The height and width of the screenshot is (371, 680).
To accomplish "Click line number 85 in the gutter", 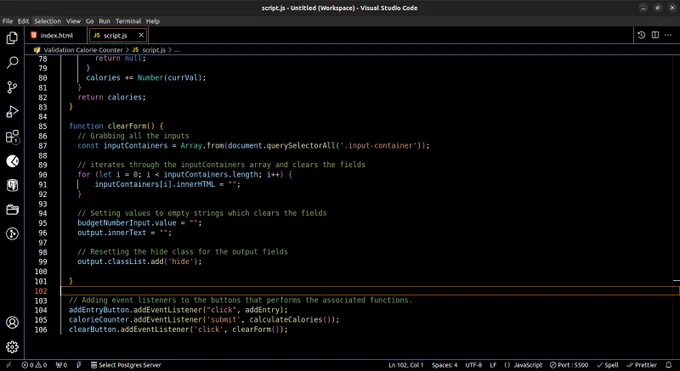I will pos(42,126).
